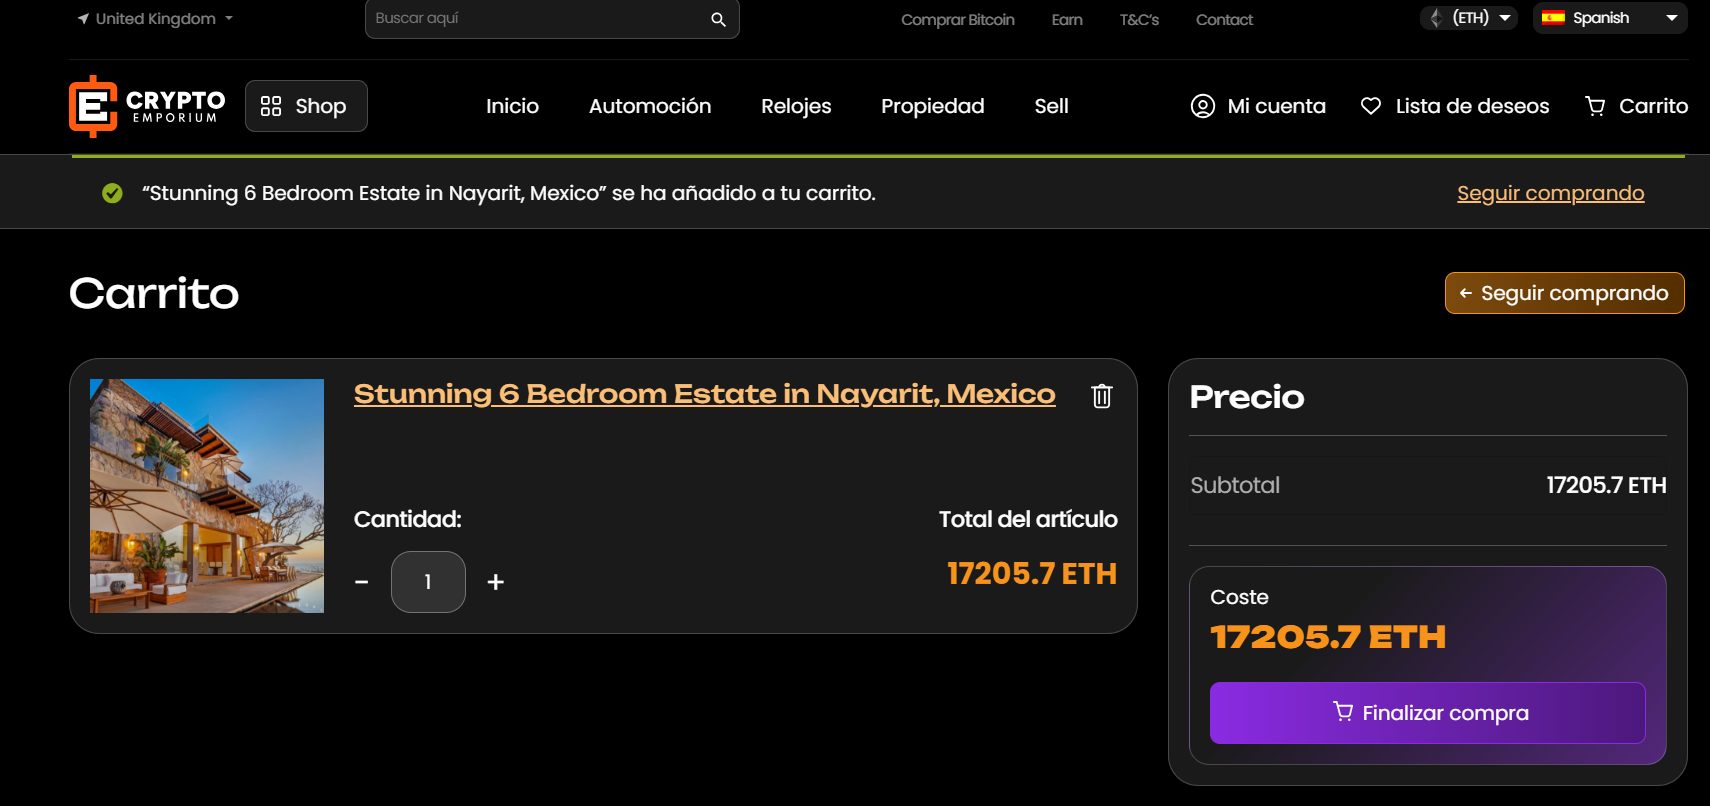This screenshot has width=1710, height=806.
Task: Click Finalizar compra to checkout
Action: [x=1427, y=713]
